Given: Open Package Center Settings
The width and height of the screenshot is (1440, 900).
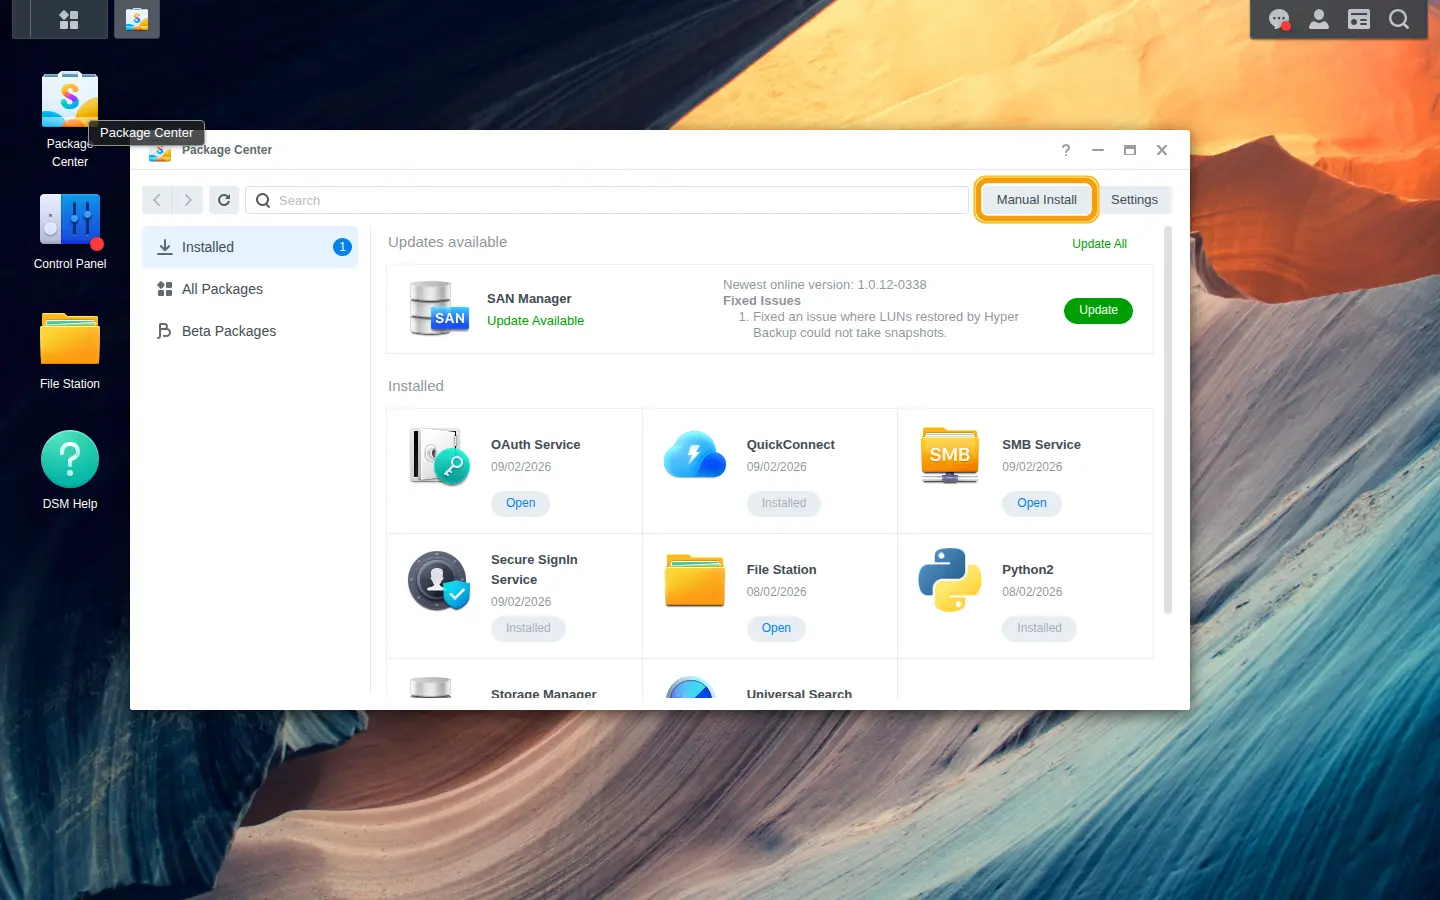Looking at the screenshot, I should click(1134, 200).
